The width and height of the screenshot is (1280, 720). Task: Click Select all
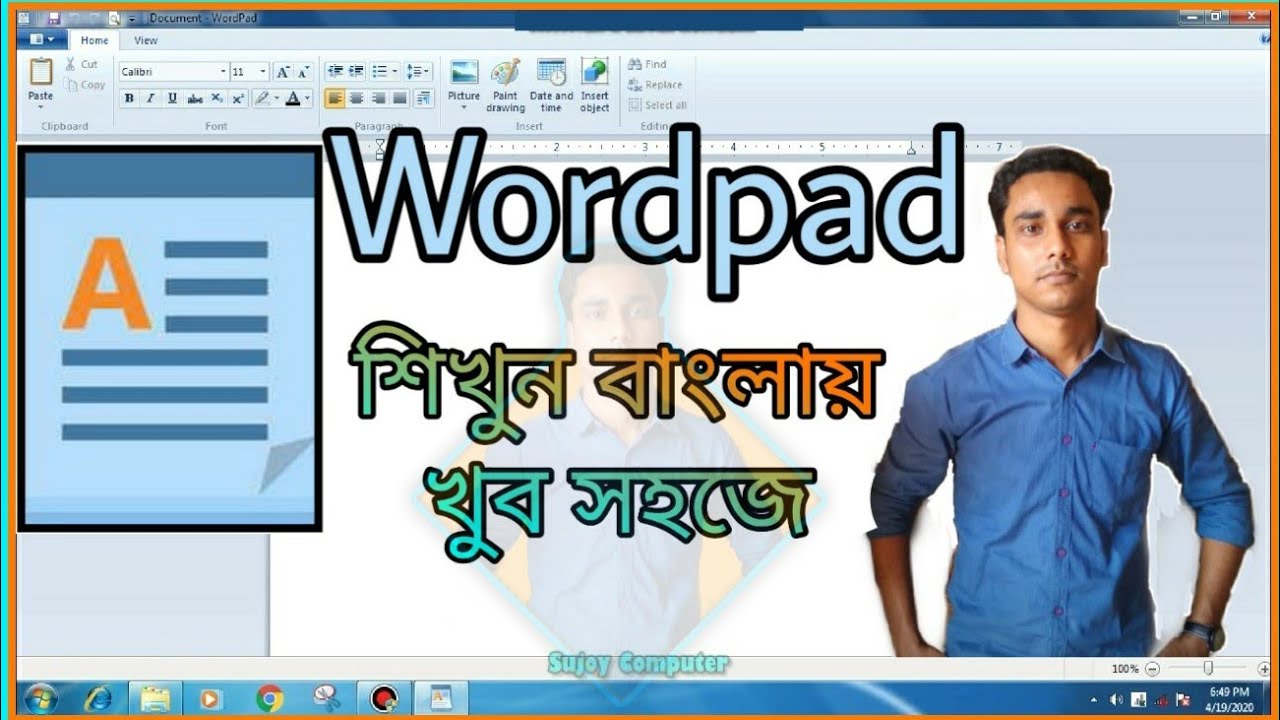(x=657, y=105)
